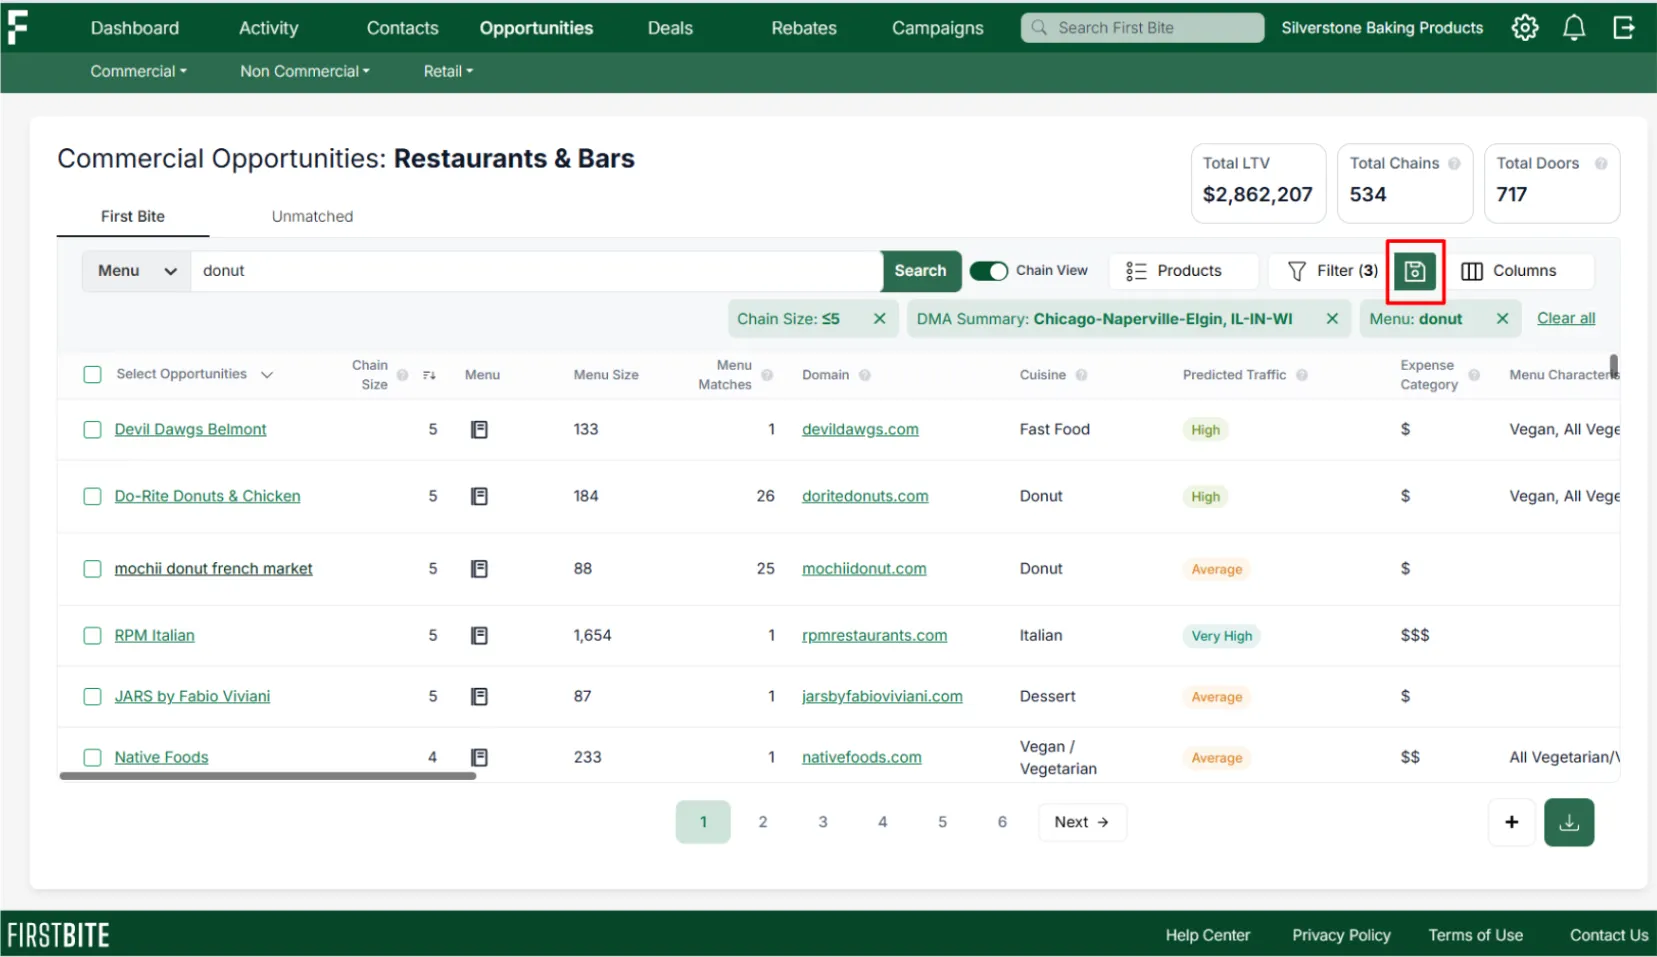
Task: Click the Expense Category info icon
Action: pyautogui.click(x=1474, y=375)
